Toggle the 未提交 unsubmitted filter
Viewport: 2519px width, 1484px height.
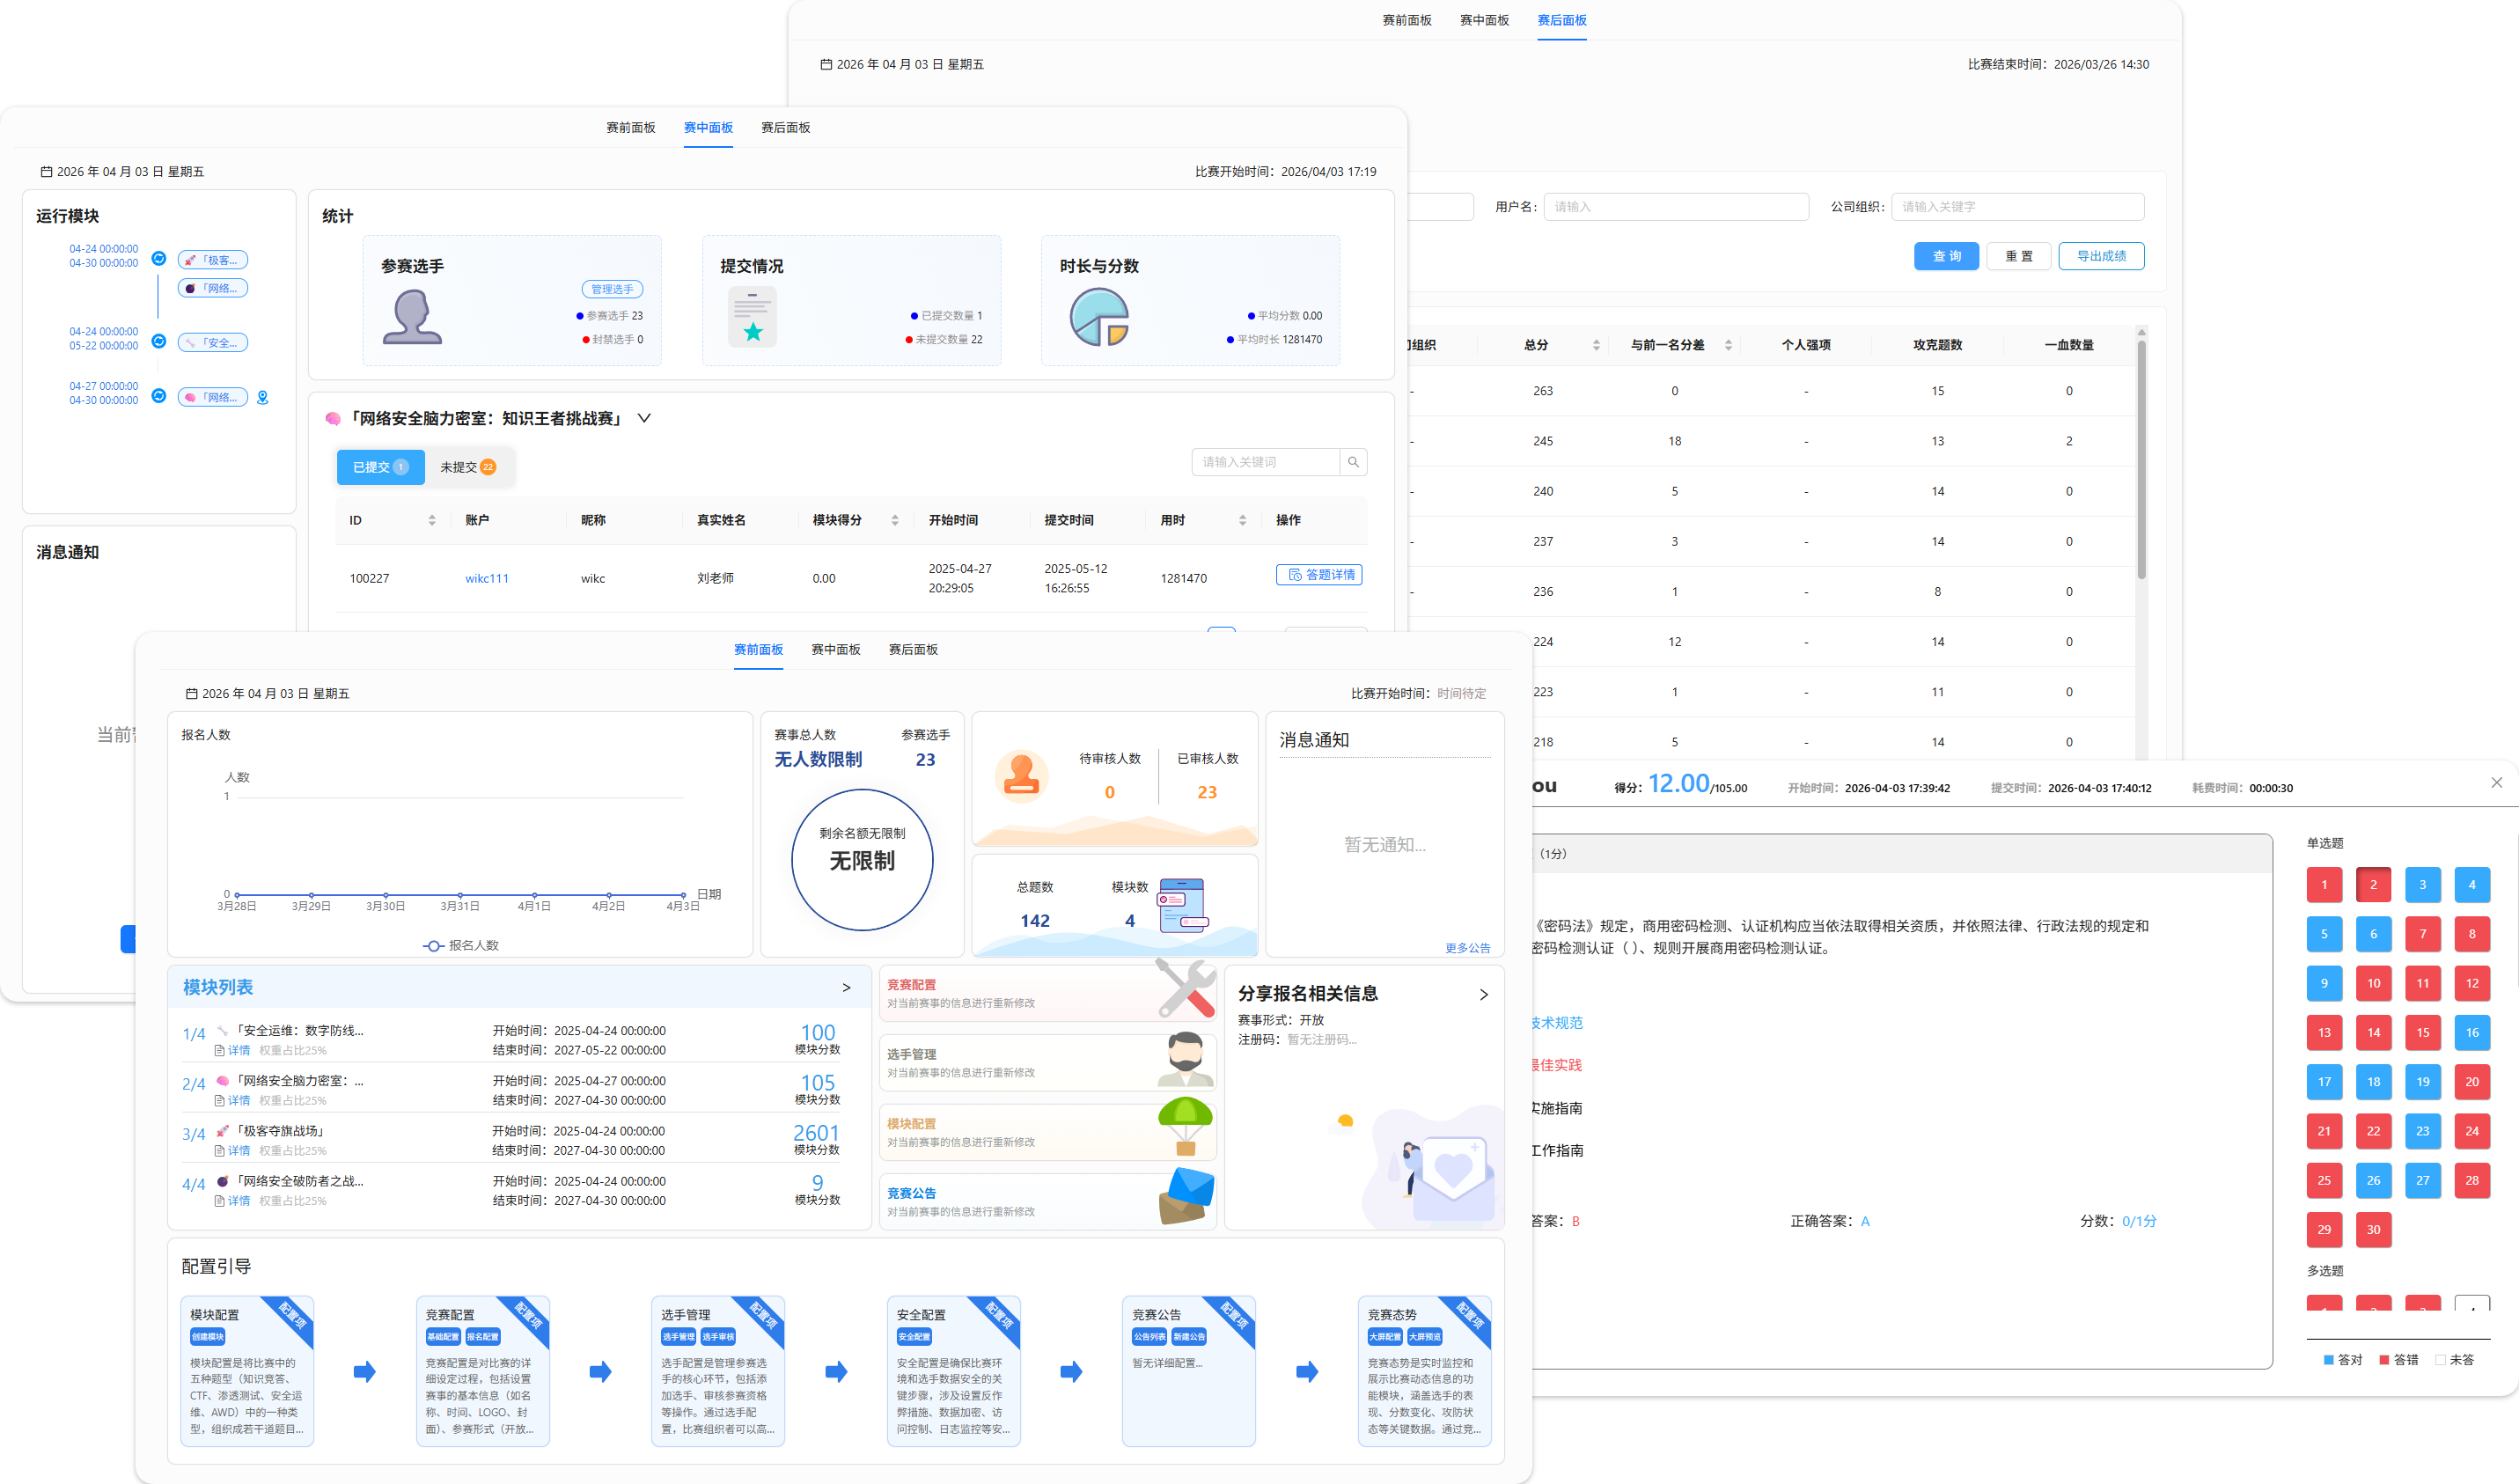pos(468,467)
